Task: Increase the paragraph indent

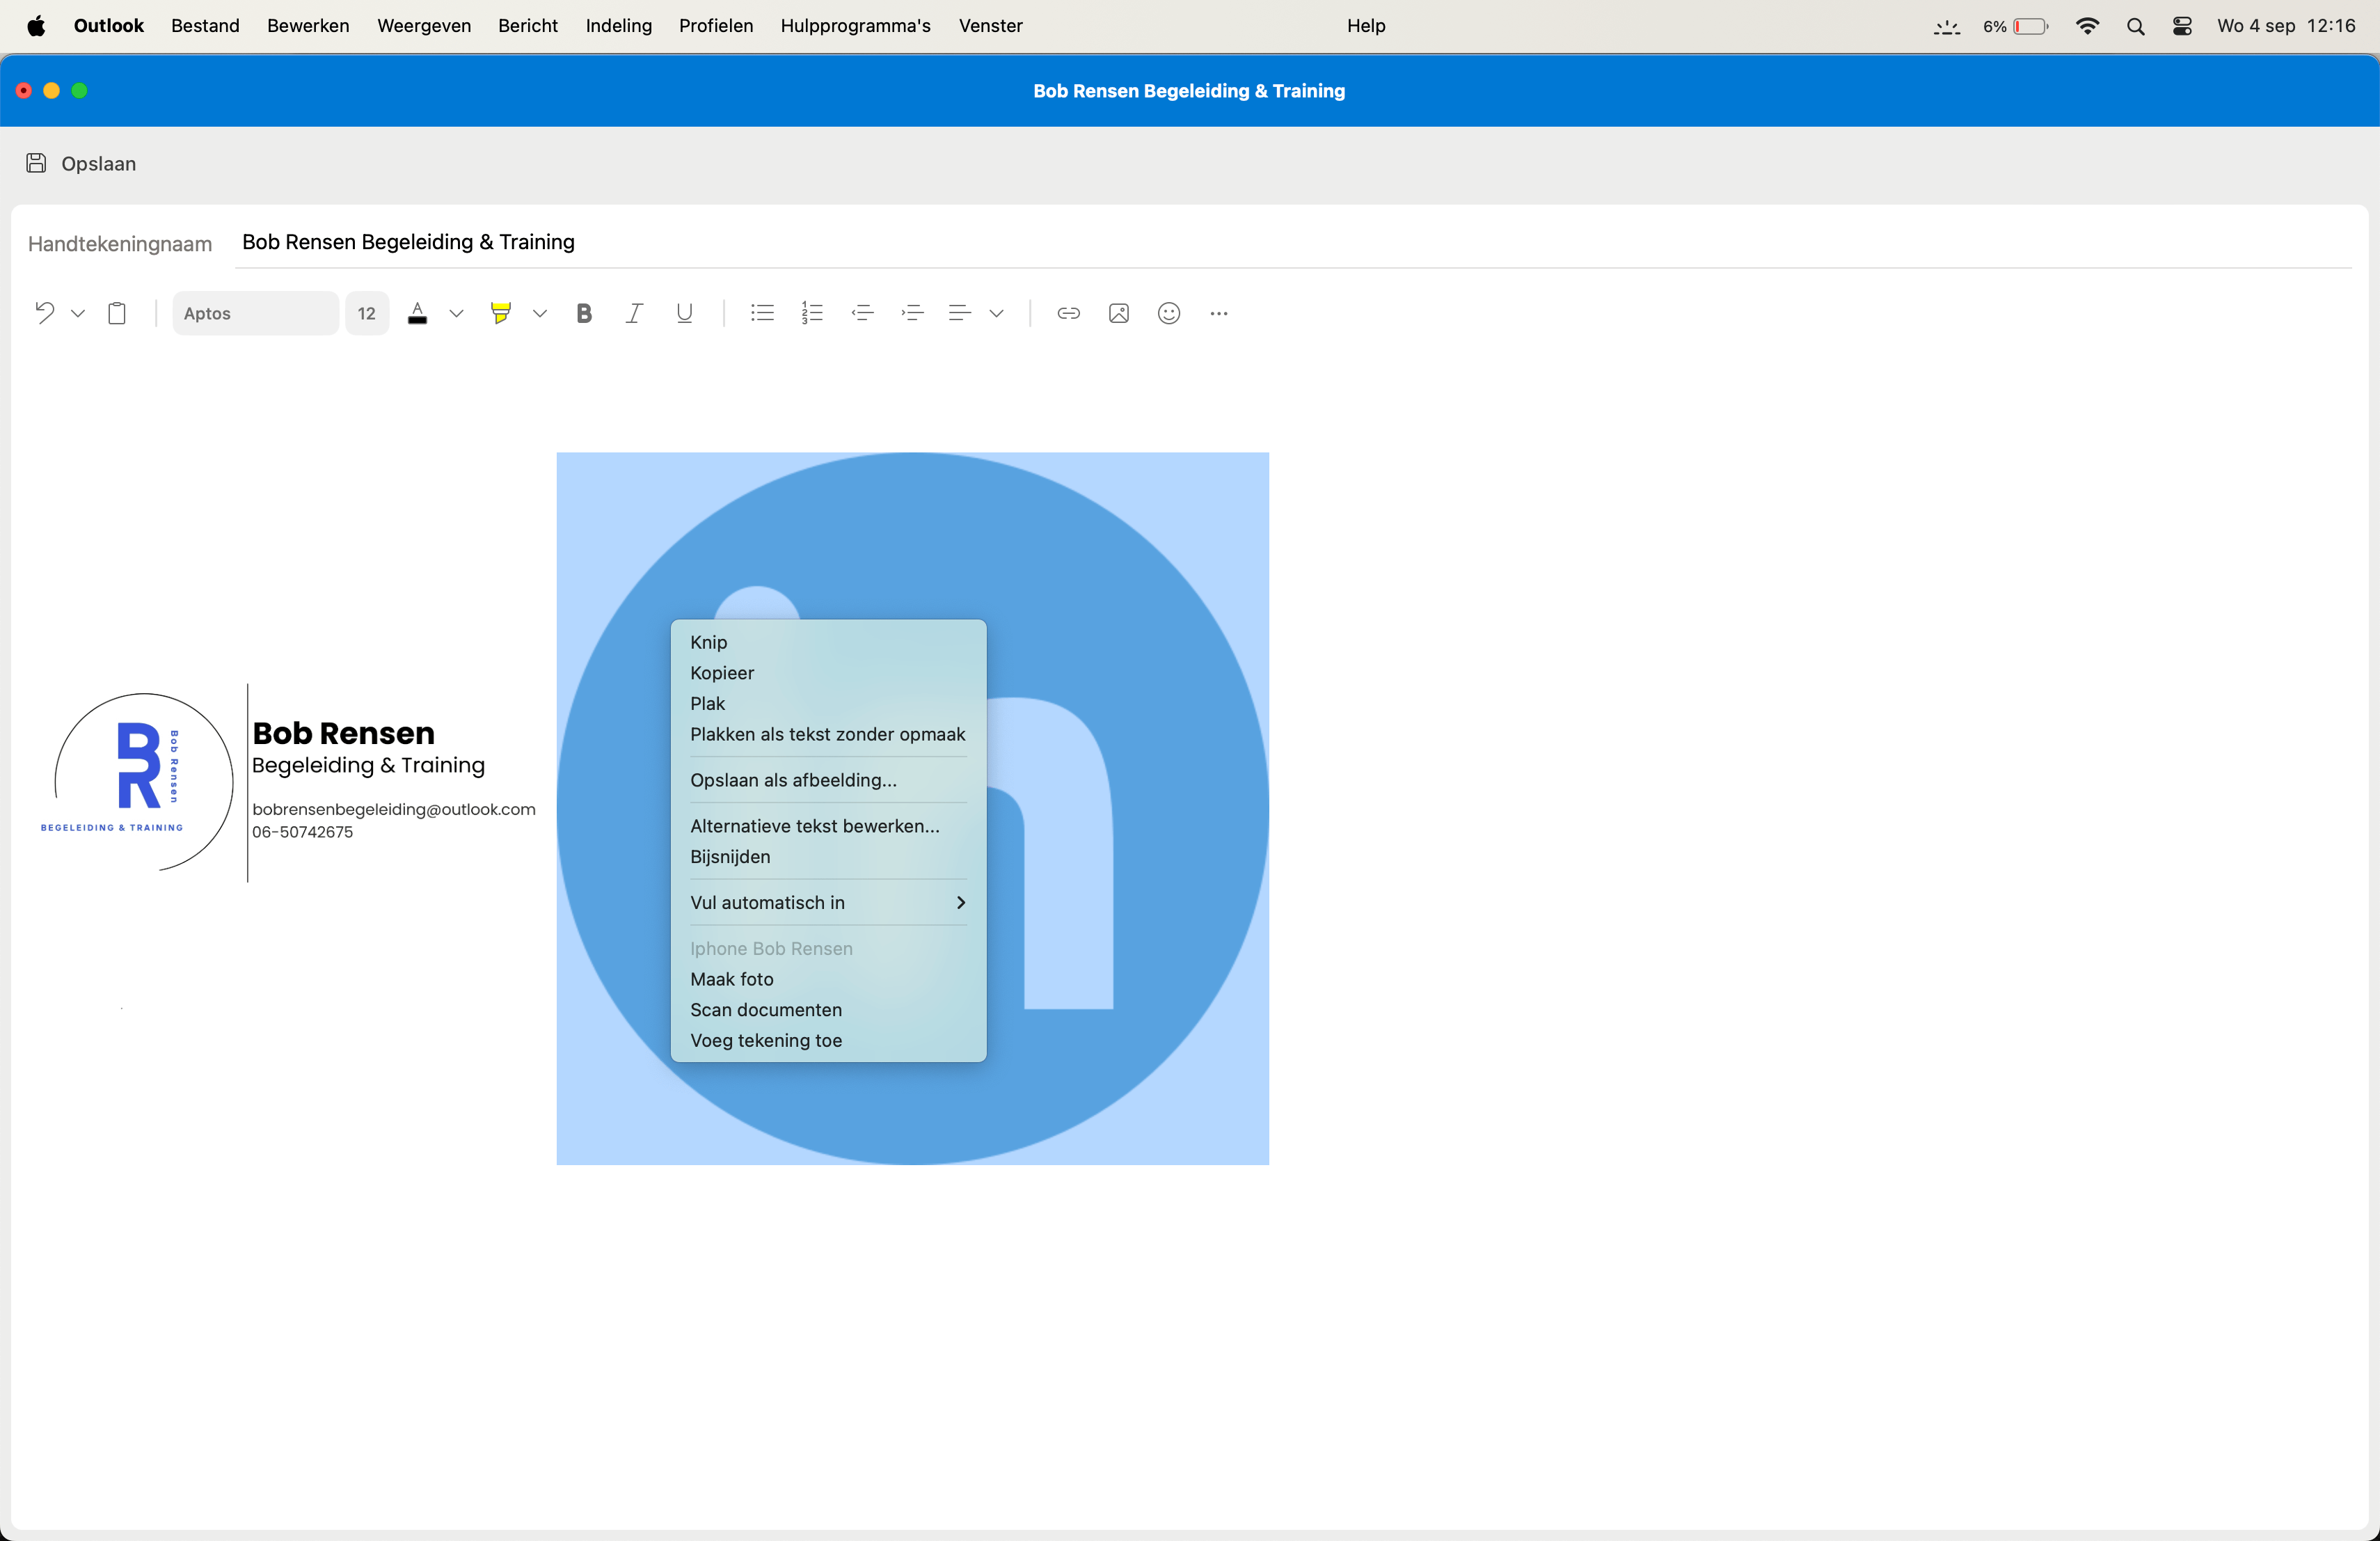Action: 912,313
